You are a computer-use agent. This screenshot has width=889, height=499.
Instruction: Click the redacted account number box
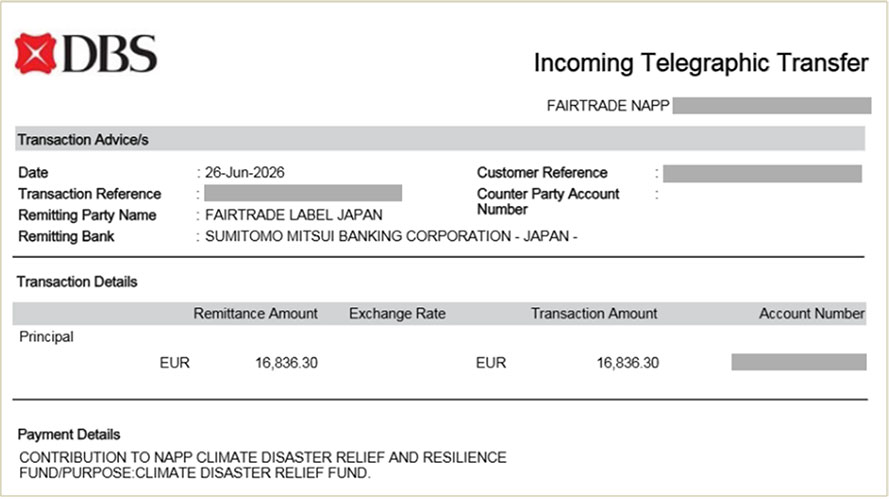coord(799,362)
